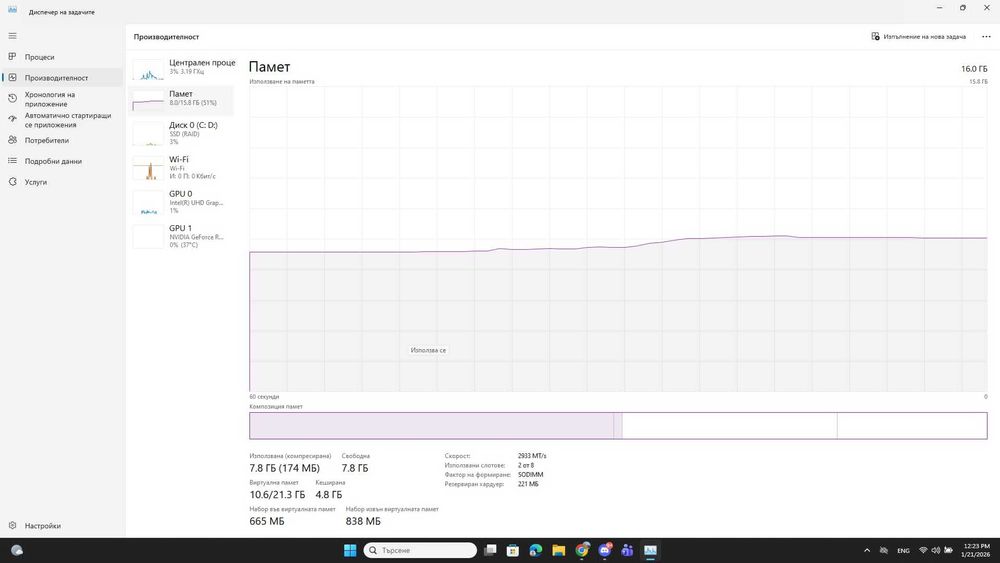Click the Wi-Fi tray icon
The image size is (1000, 563).
pyautogui.click(x=923, y=550)
